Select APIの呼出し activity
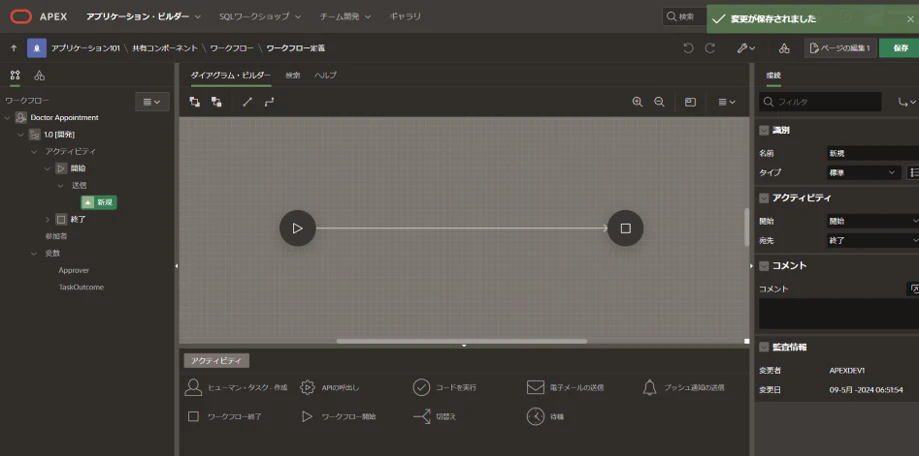919x456 pixels. 329,387
